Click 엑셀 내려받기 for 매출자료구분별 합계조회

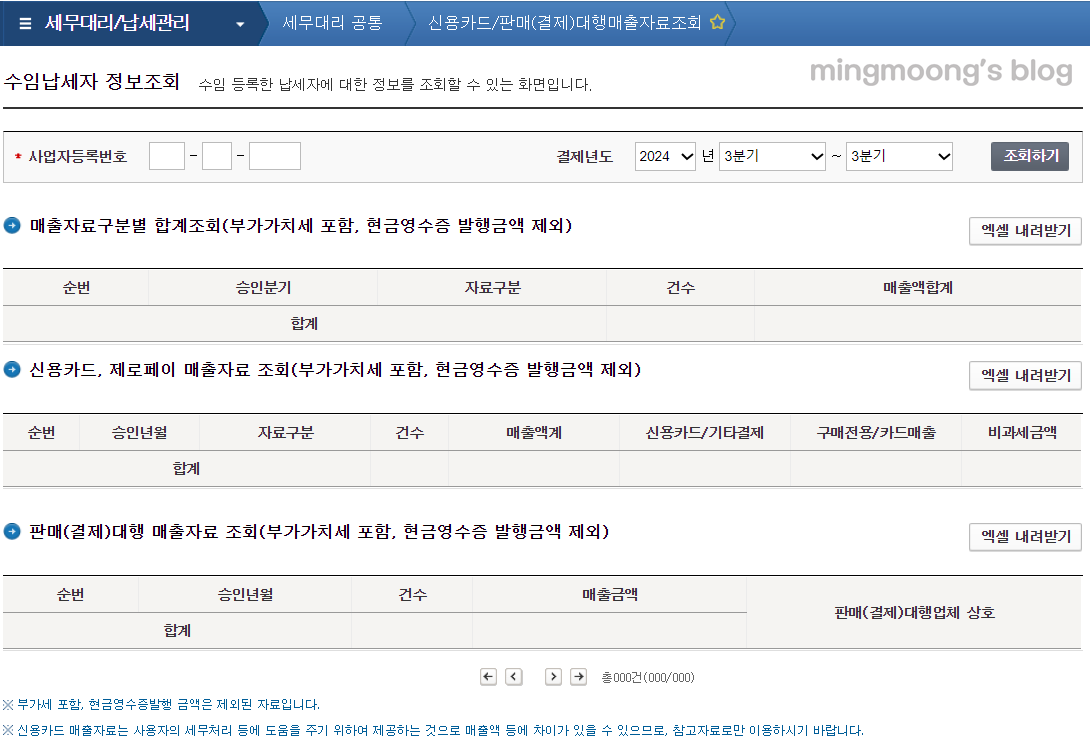click(x=1025, y=231)
